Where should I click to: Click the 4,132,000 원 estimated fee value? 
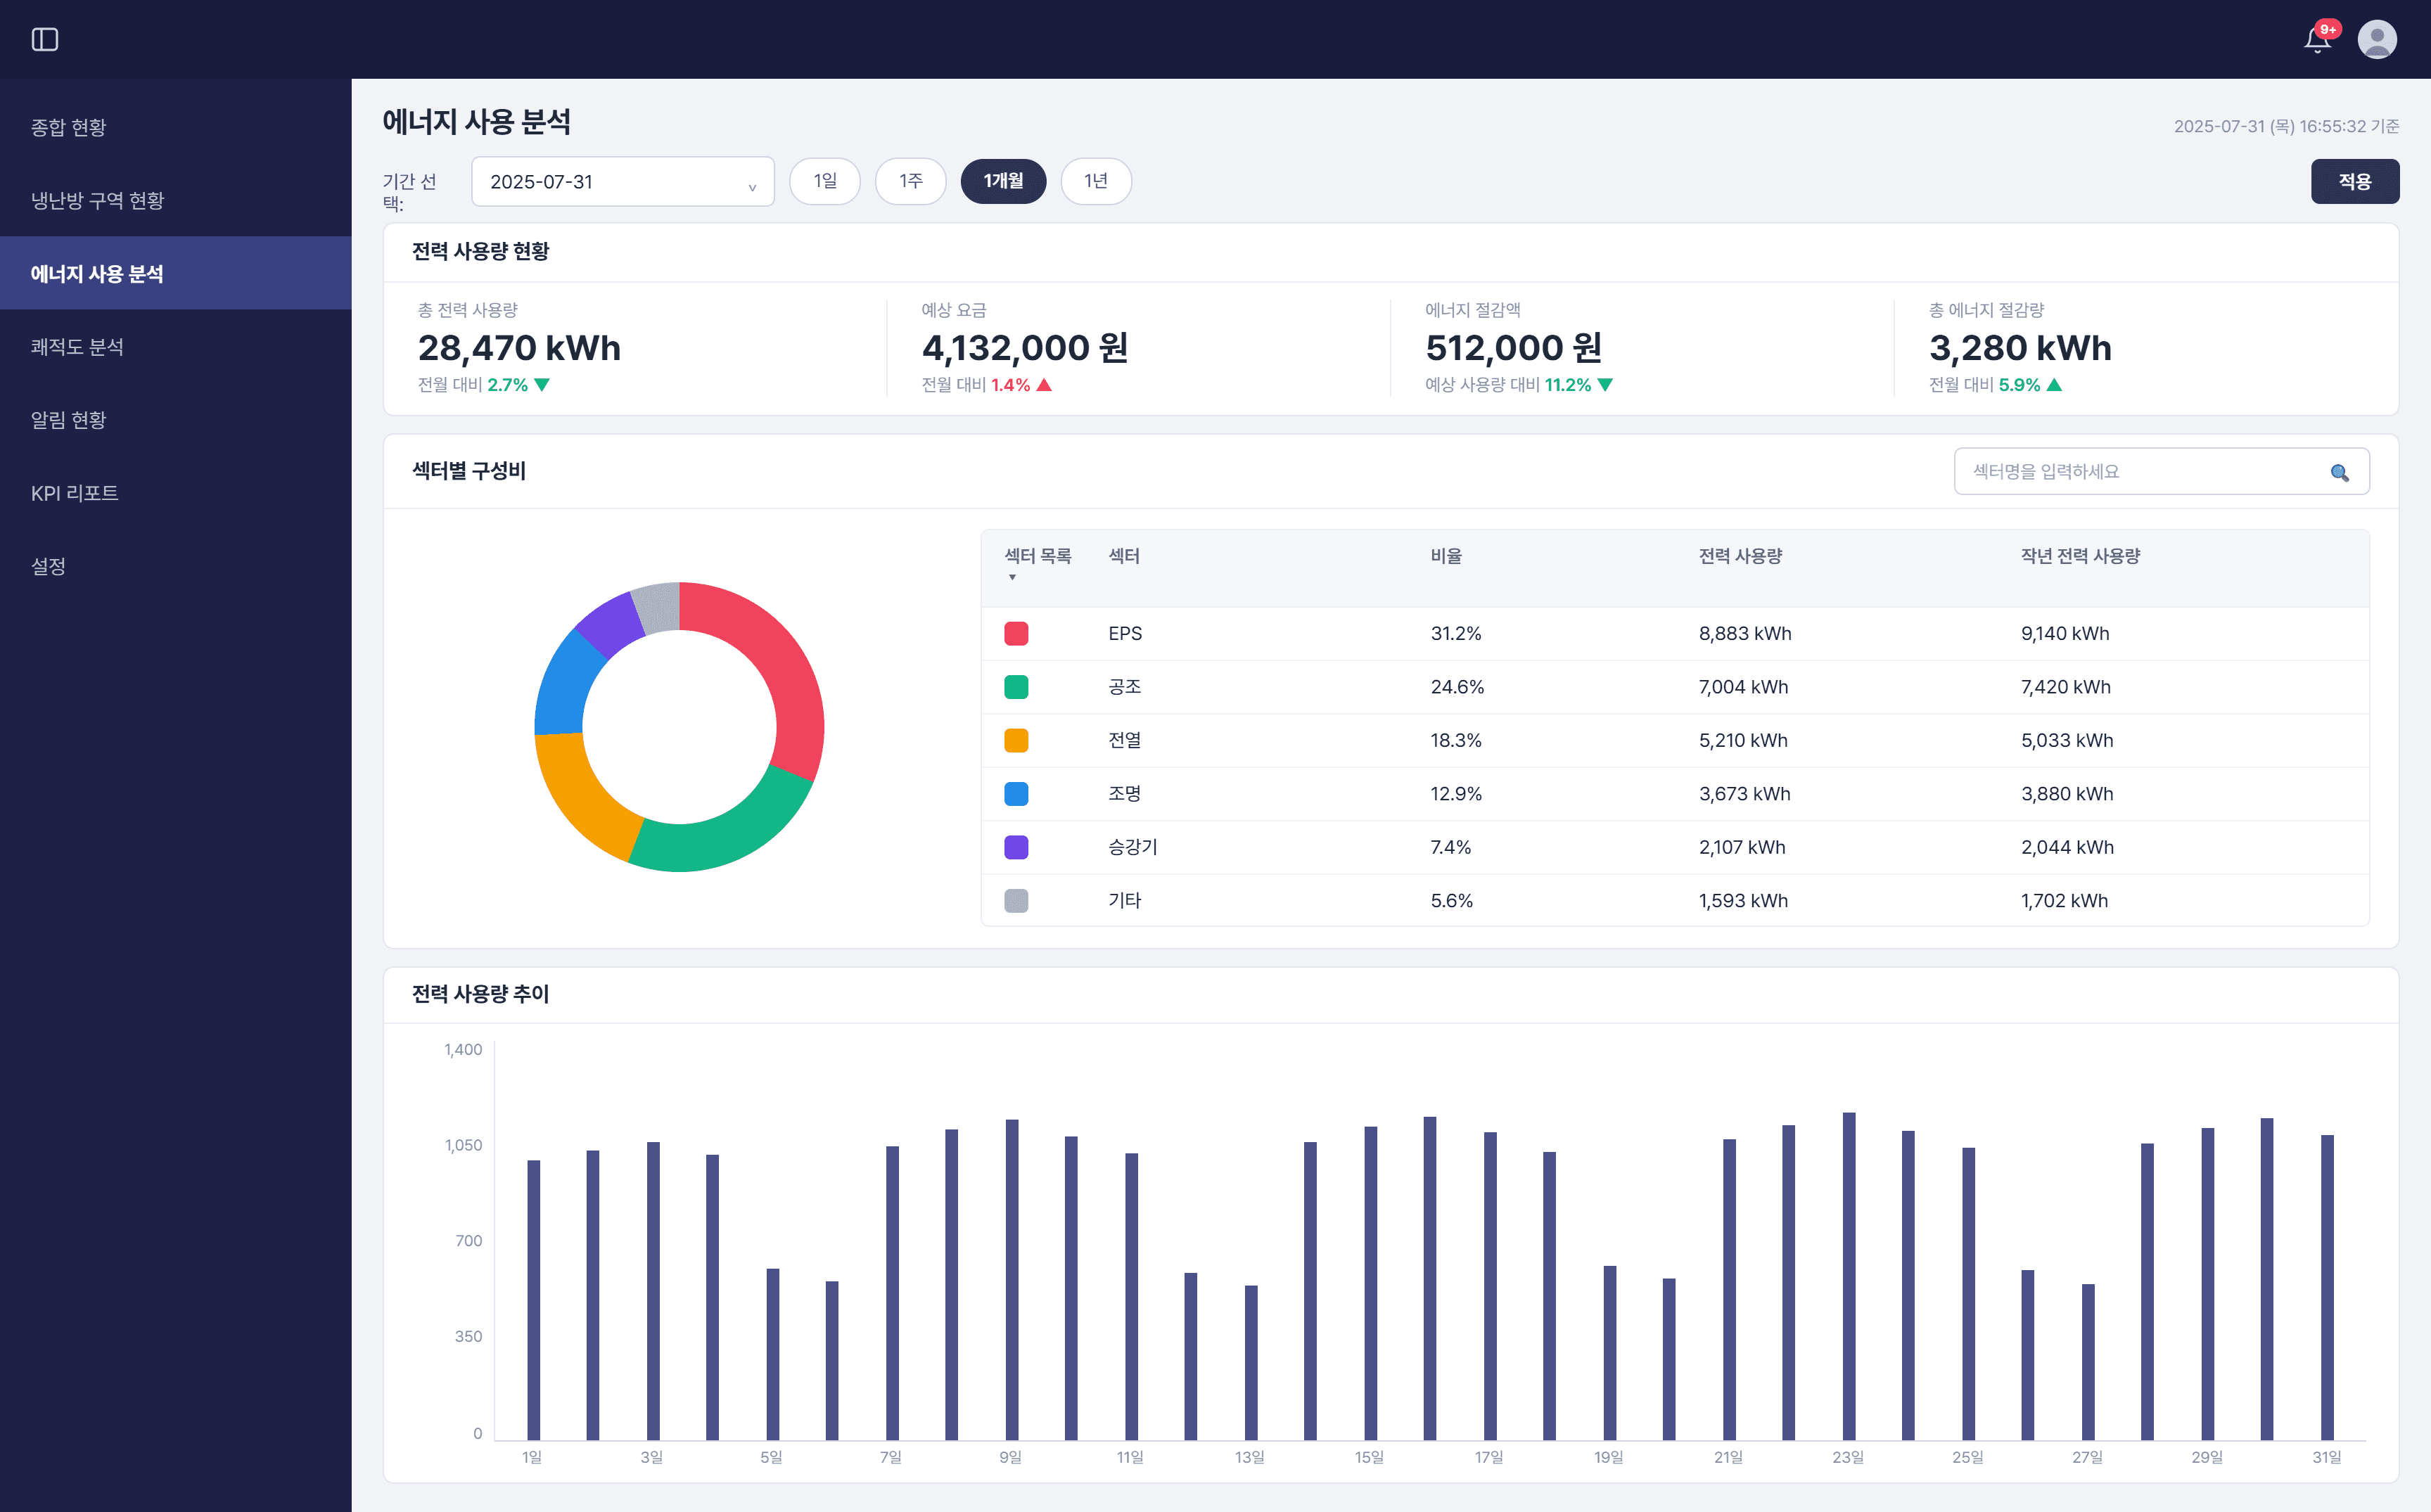[x=1025, y=348]
